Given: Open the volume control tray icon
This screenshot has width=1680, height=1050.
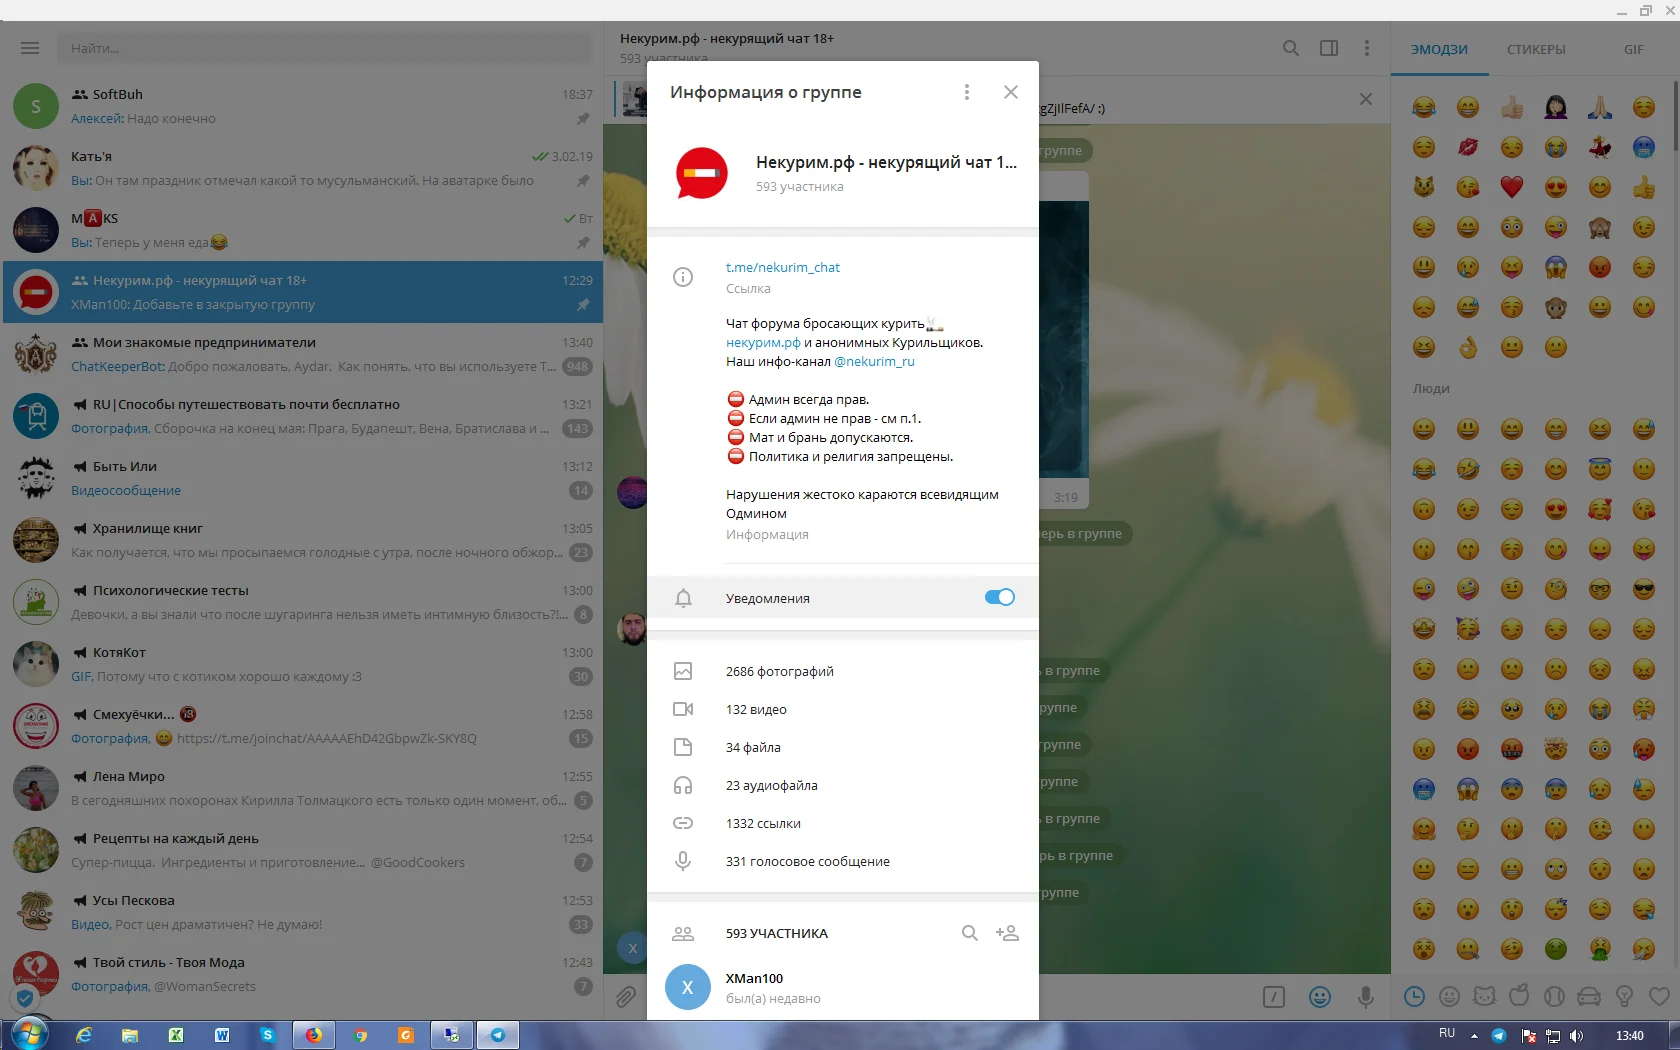Looking at the screenshot, I should [x=1577, y=1036].
